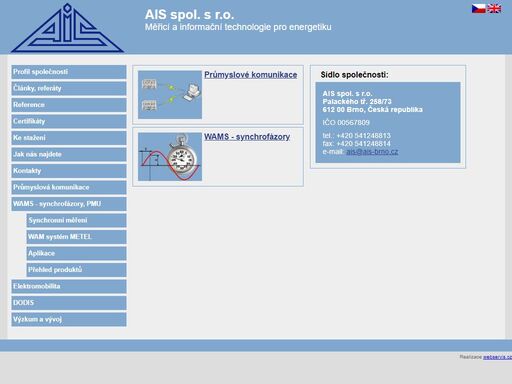Select WAMS - synchrofázory, PMU menu item
The width and height of the screenshot is (512, 384).
(x=69, y=204)
